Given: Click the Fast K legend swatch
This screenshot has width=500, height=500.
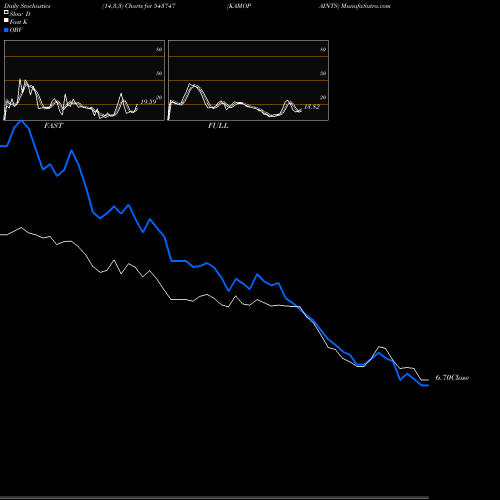Looking at the screenshot, I should 6,20.
